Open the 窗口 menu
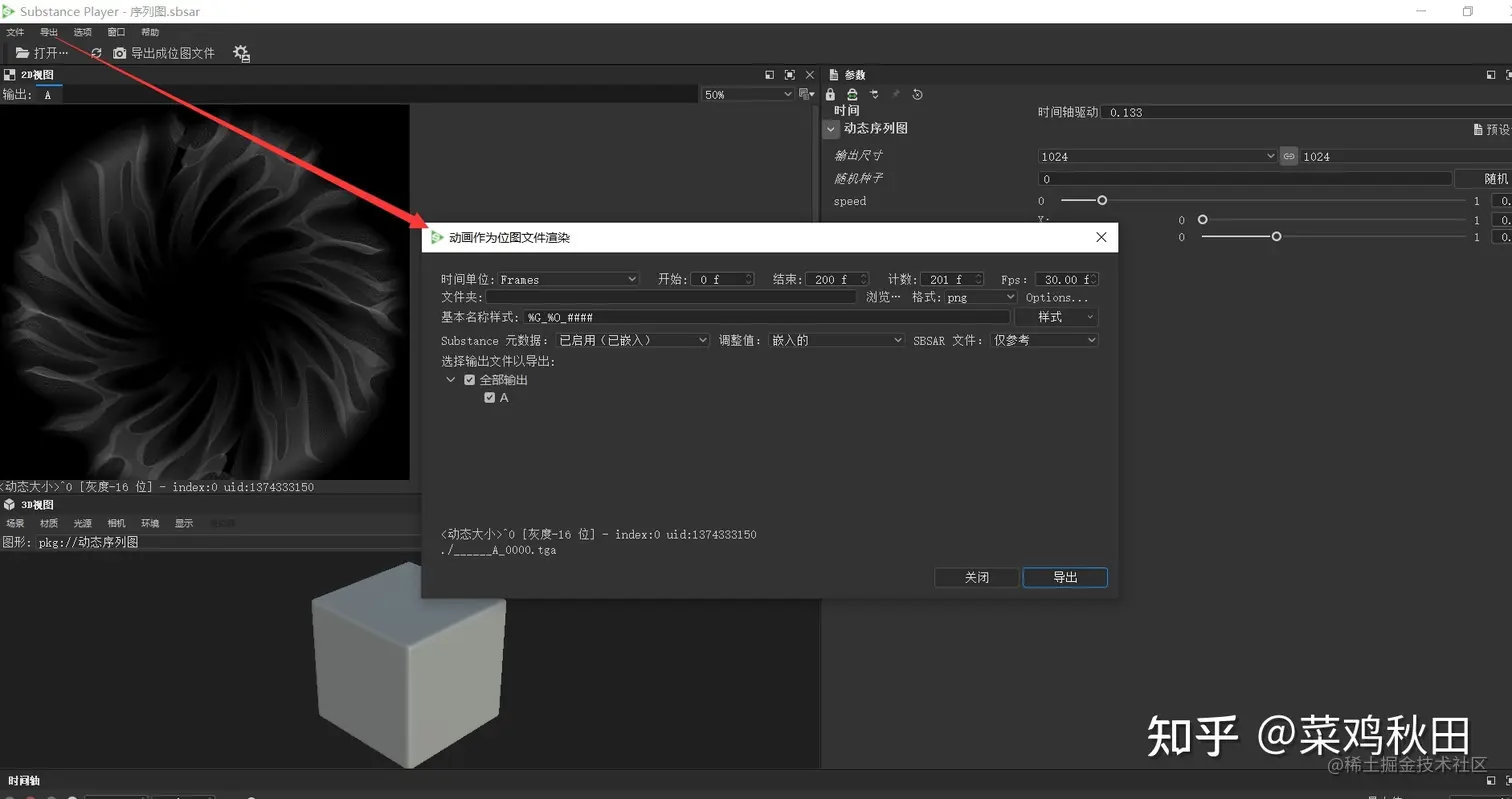 point(116,33)
